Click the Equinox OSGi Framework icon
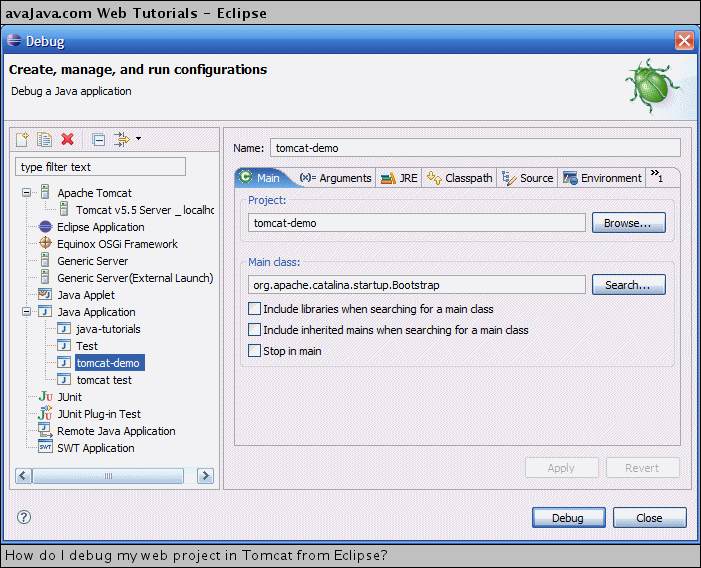 click(45, 243)
